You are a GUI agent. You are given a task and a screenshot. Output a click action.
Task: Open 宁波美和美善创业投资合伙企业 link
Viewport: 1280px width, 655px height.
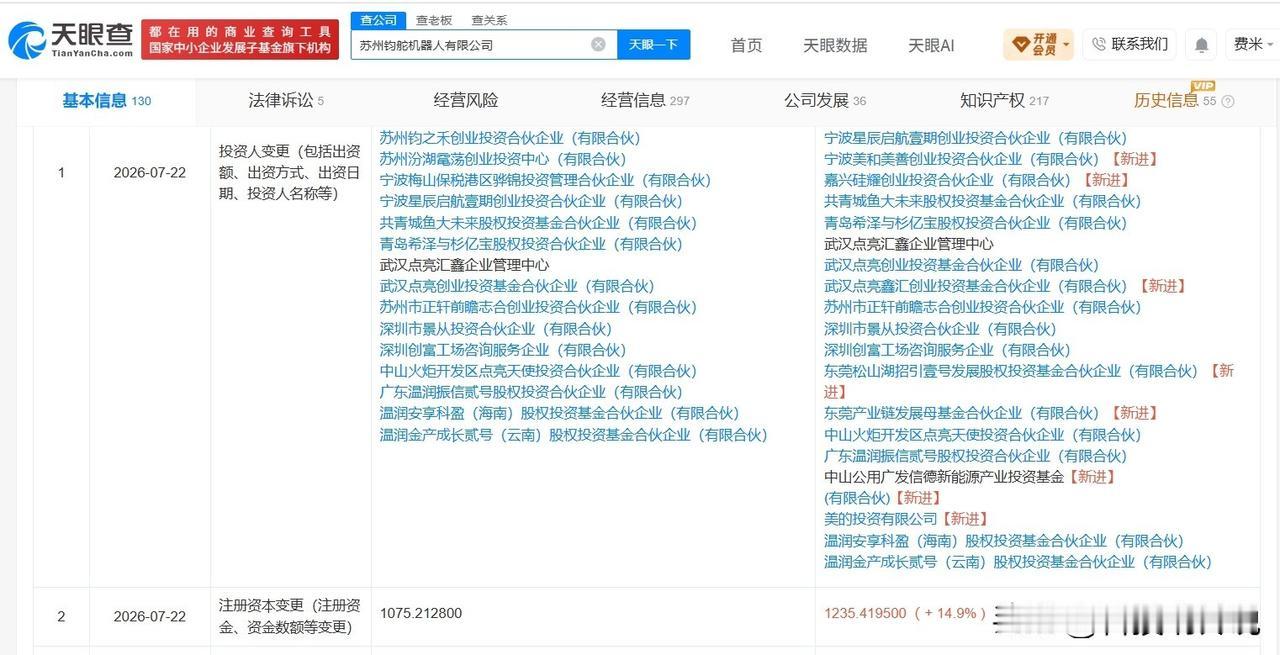(961, 159)
